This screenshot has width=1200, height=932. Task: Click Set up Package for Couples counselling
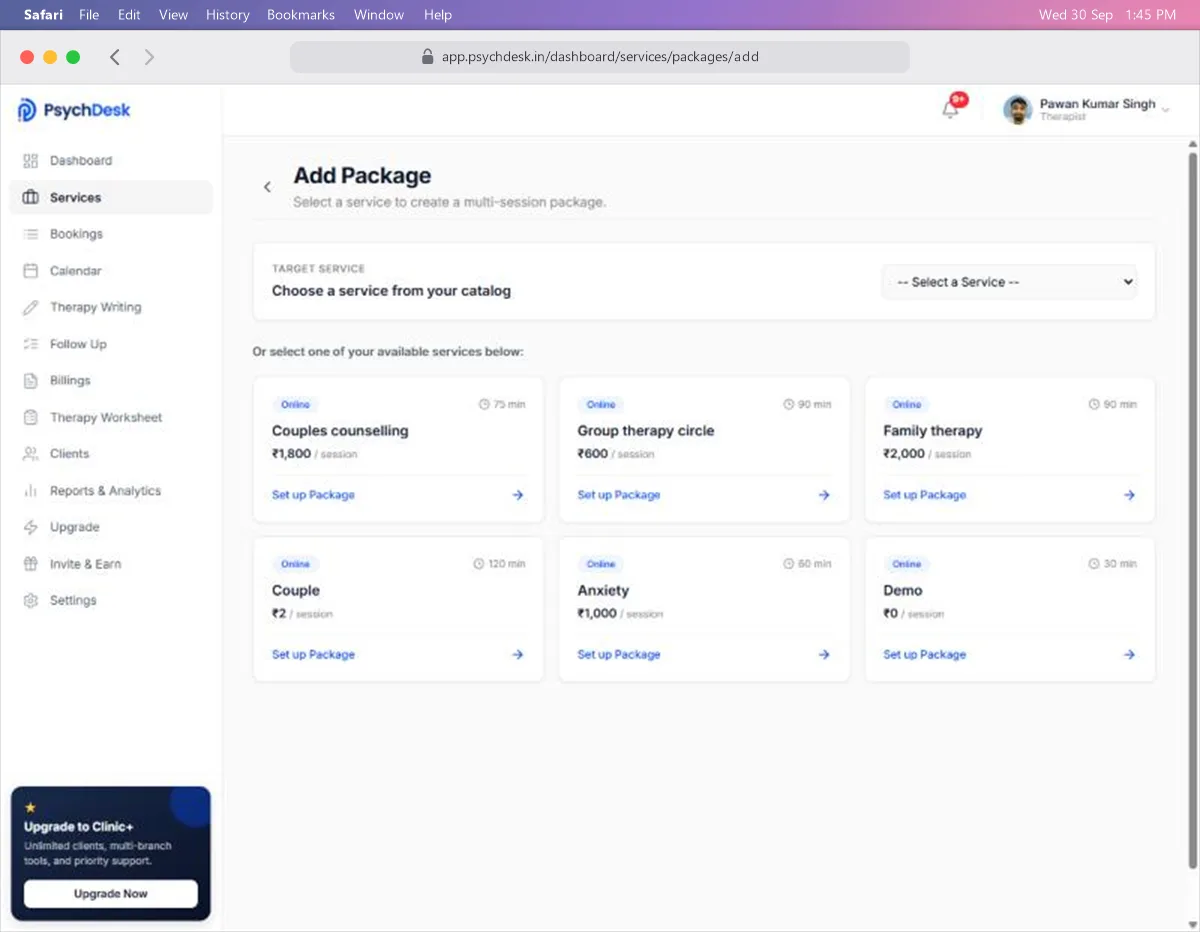(313, 495)
